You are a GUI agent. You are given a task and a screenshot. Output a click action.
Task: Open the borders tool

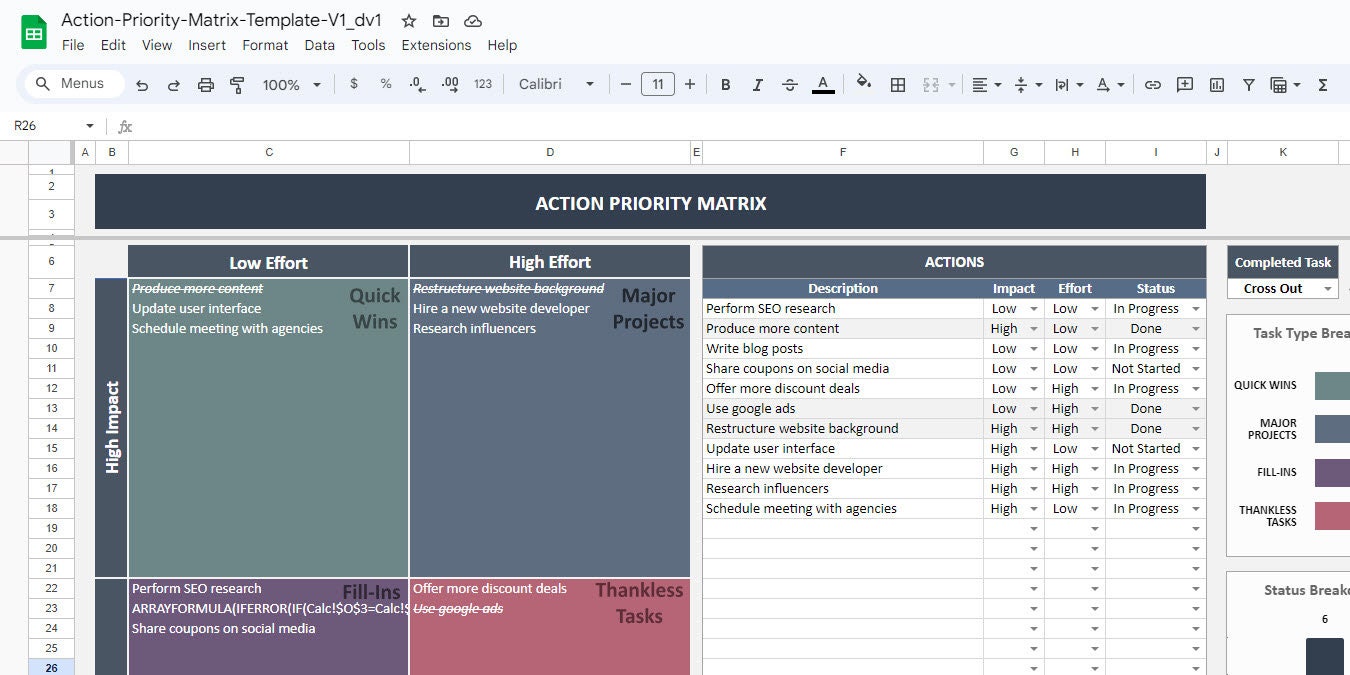(x=897, y=84)
